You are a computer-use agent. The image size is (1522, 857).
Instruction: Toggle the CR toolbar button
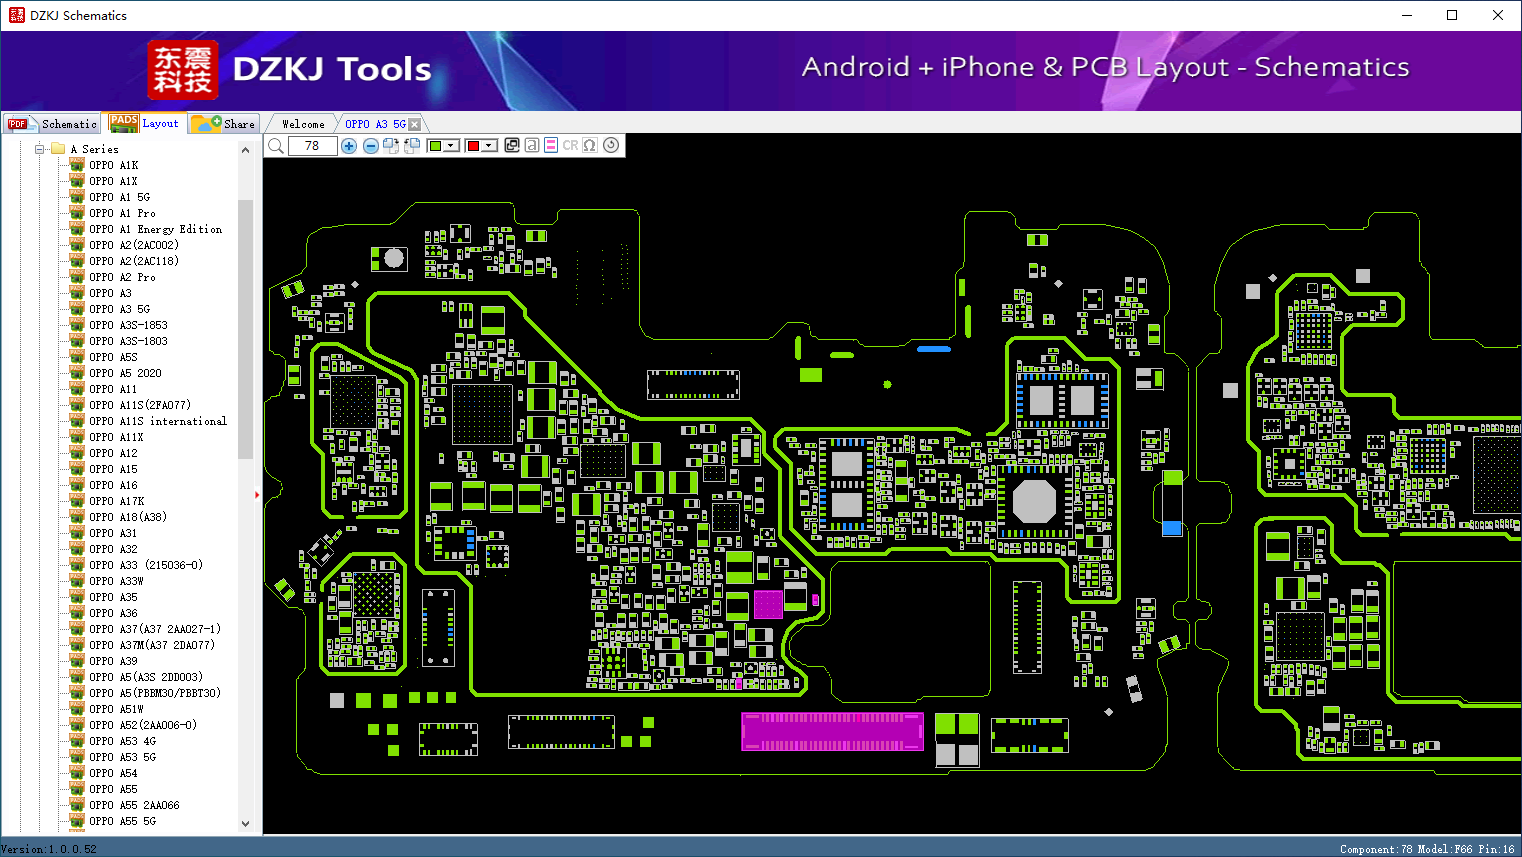[570, 145]
